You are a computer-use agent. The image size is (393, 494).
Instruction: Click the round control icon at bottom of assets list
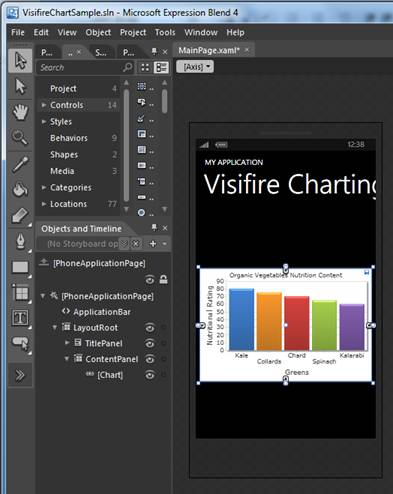tap(141, 212)
